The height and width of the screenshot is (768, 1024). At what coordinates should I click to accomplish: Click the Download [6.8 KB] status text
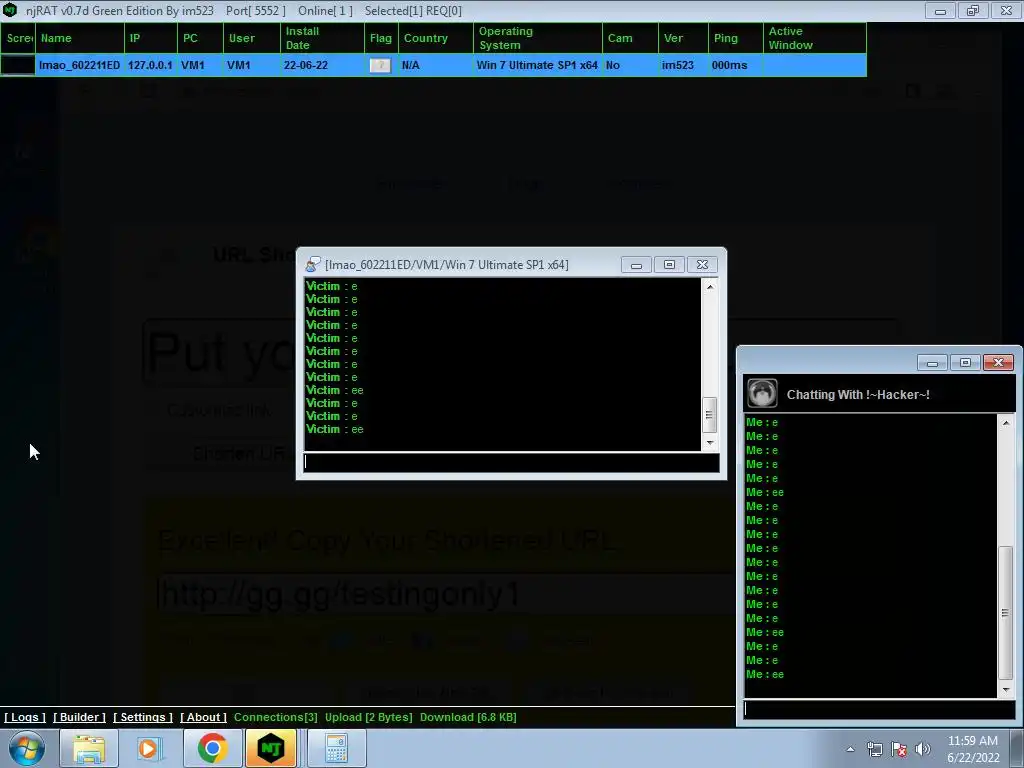coord(468,717)
